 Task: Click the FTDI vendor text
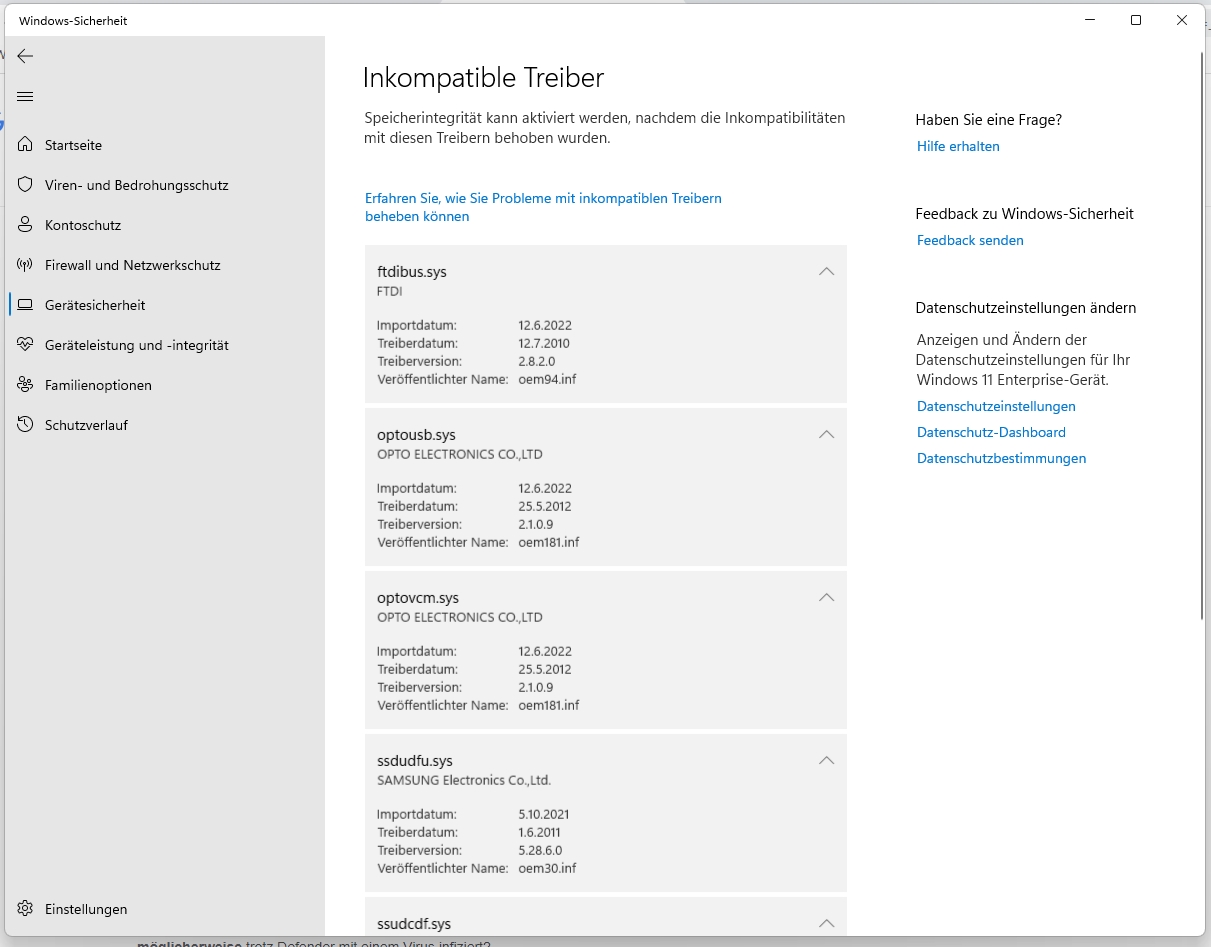390,291
